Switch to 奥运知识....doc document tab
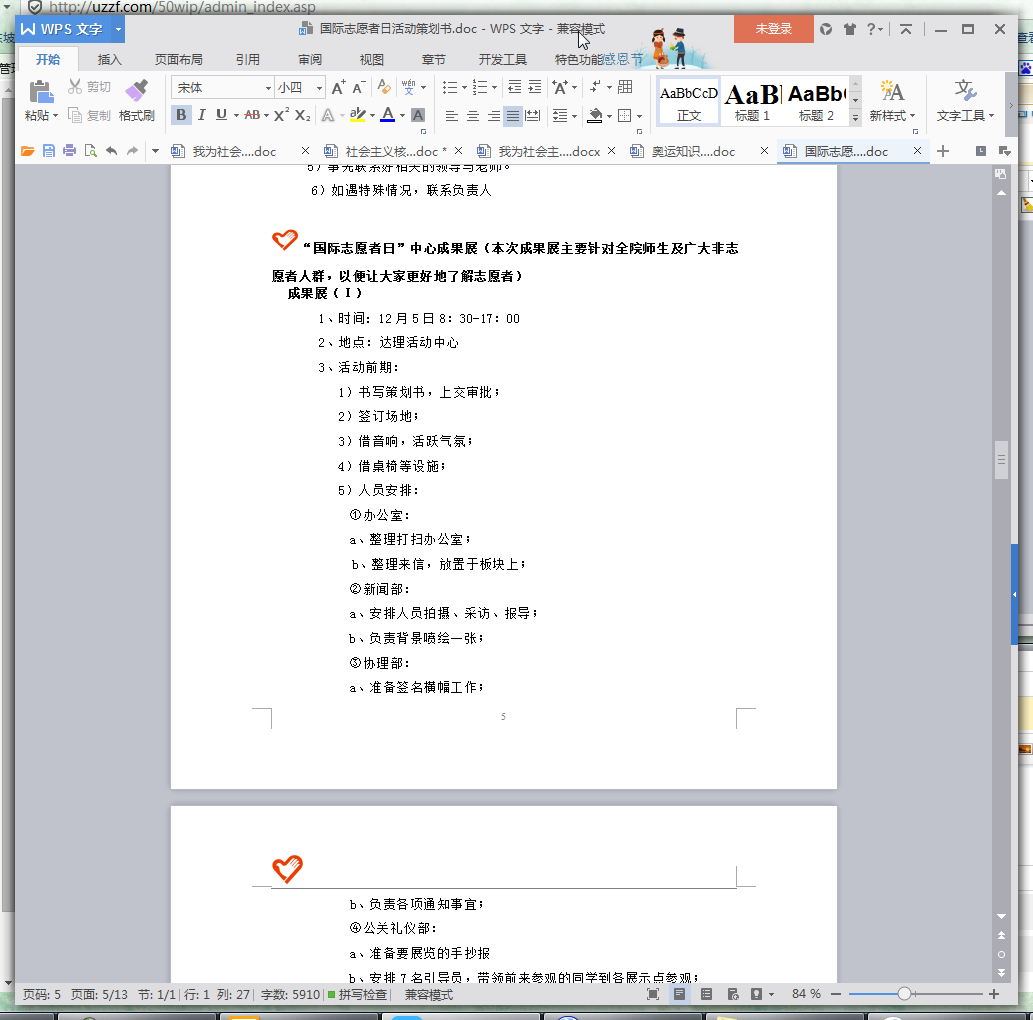The height and width of the screenshot is (1020, 1033). (693, 152)
